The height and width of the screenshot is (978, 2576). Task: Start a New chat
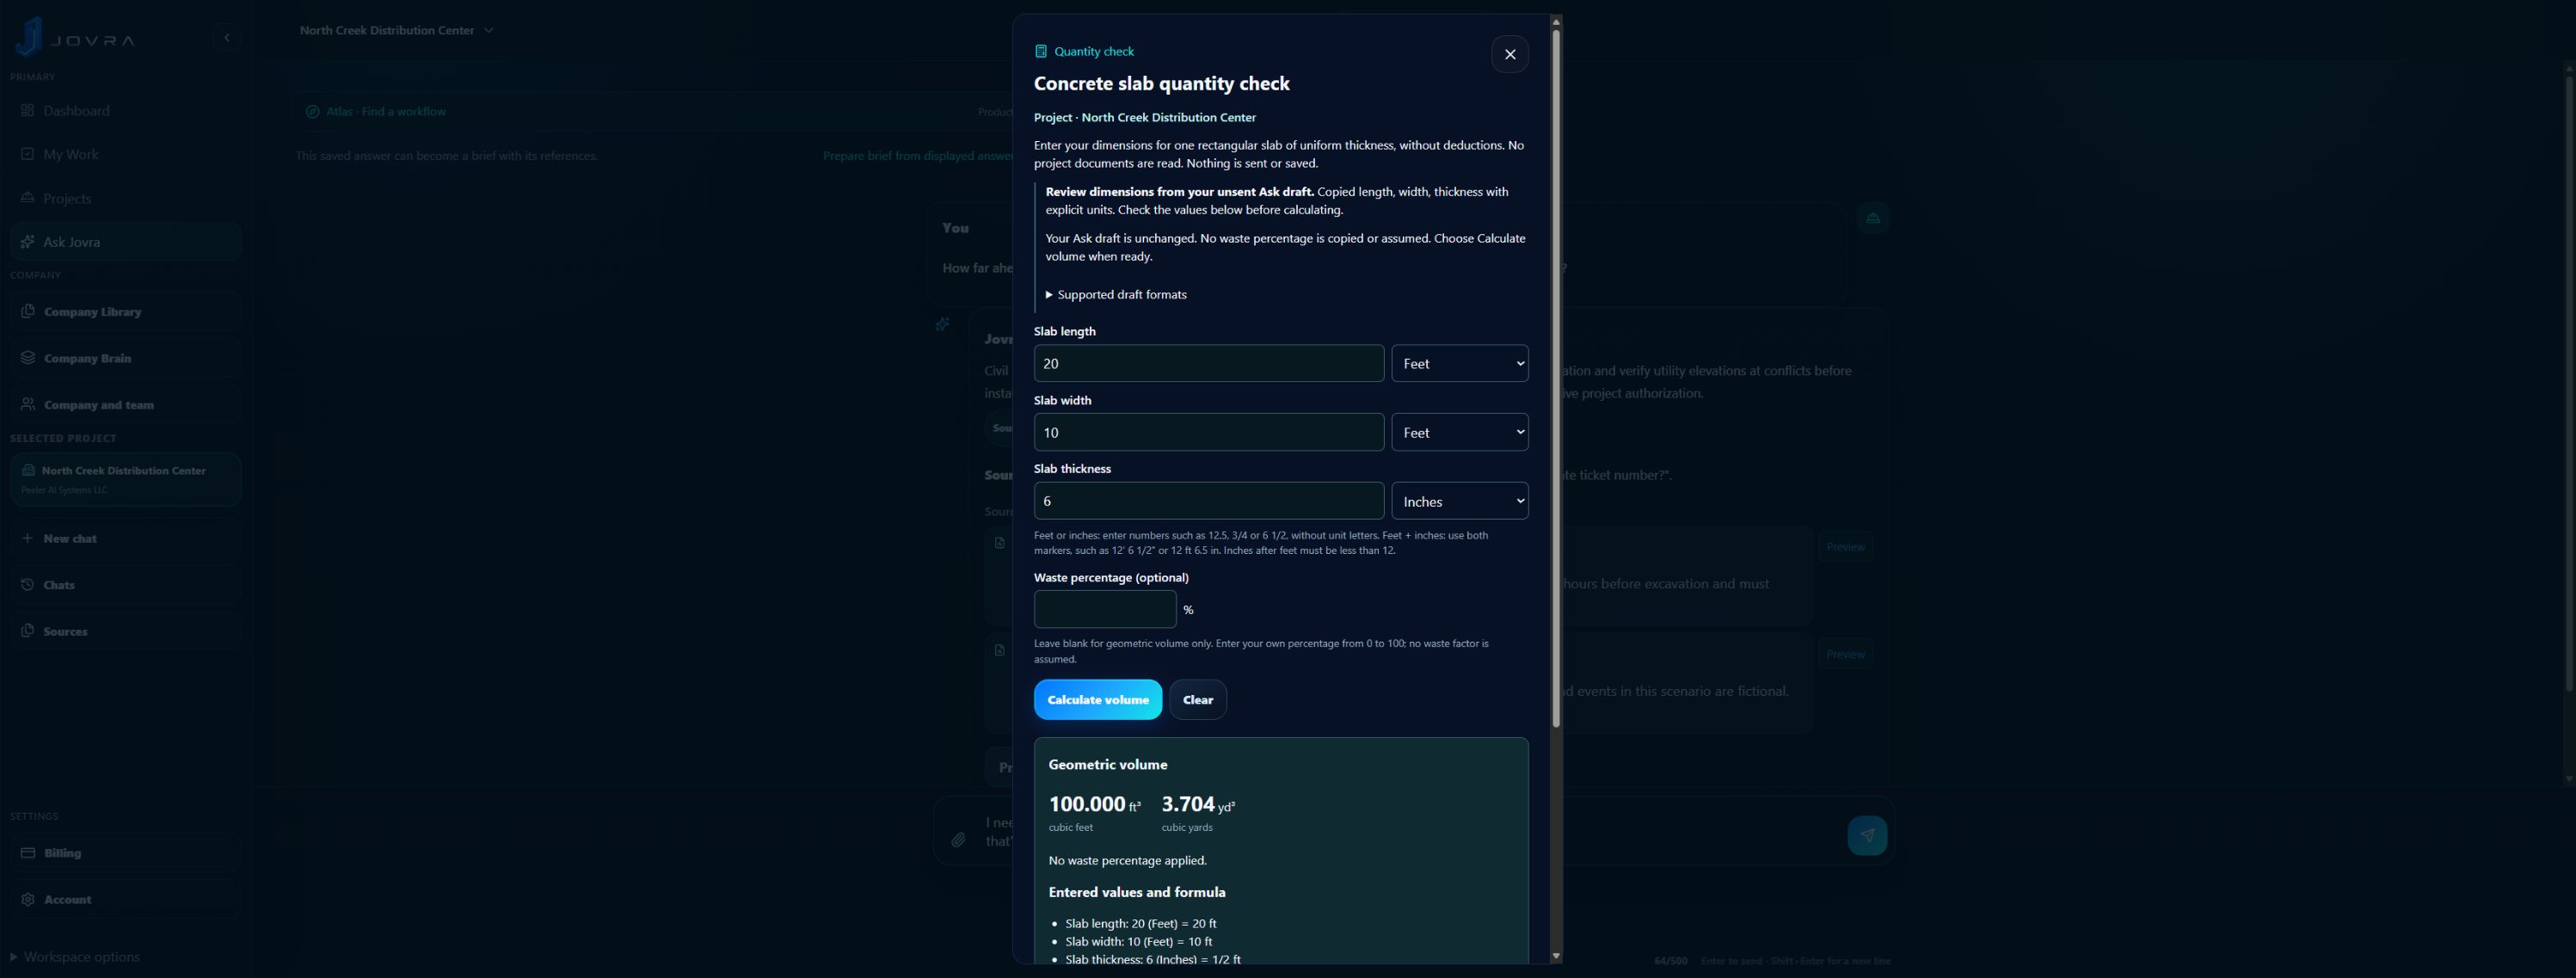[x=125, y=538]
